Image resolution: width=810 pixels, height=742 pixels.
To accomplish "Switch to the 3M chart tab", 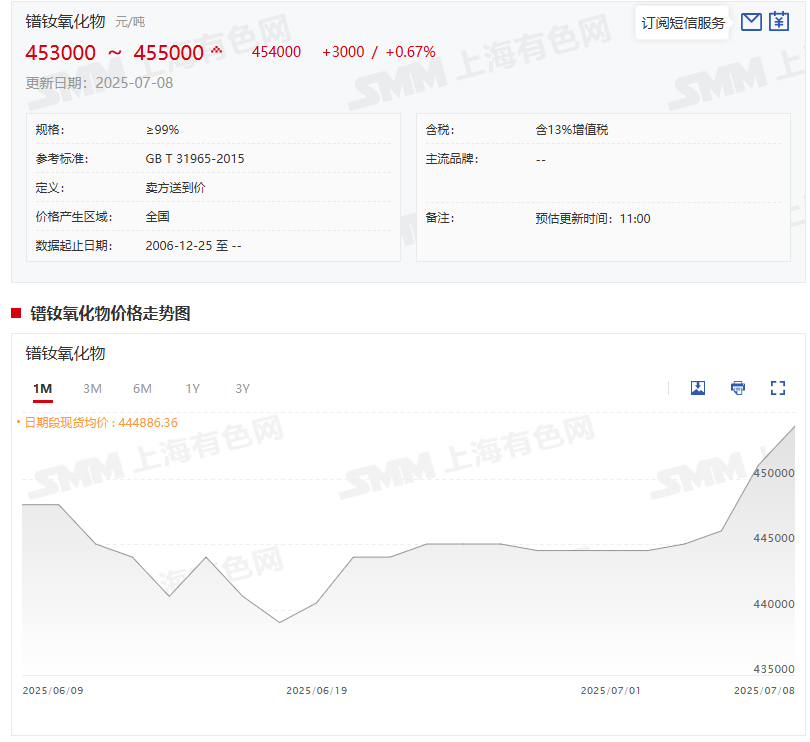I will click(x=92, y=388).
